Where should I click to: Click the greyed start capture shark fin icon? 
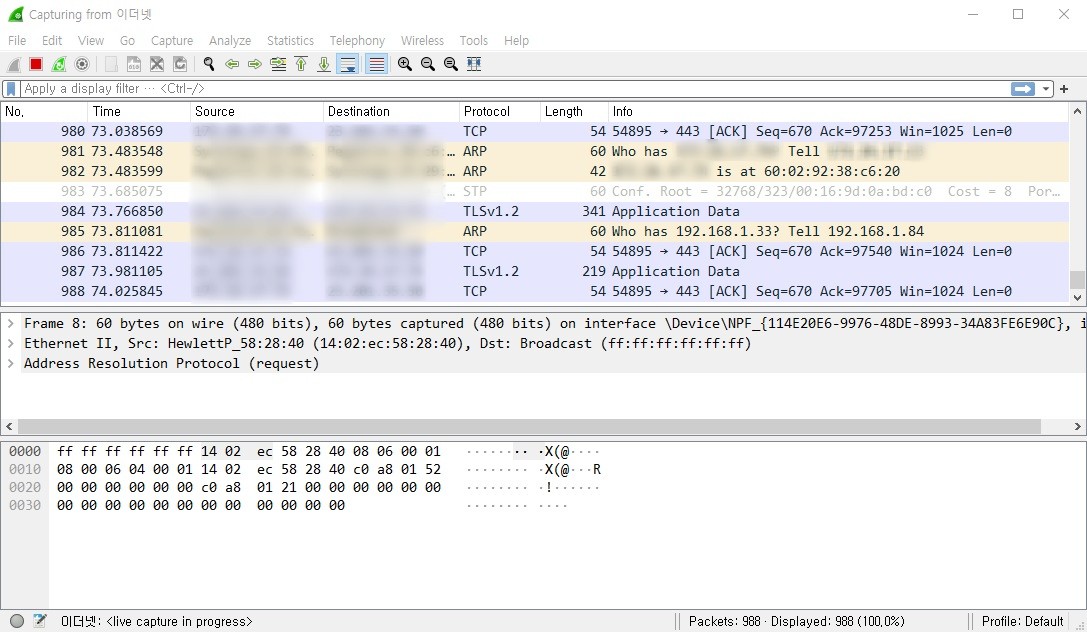pos(14,64)
